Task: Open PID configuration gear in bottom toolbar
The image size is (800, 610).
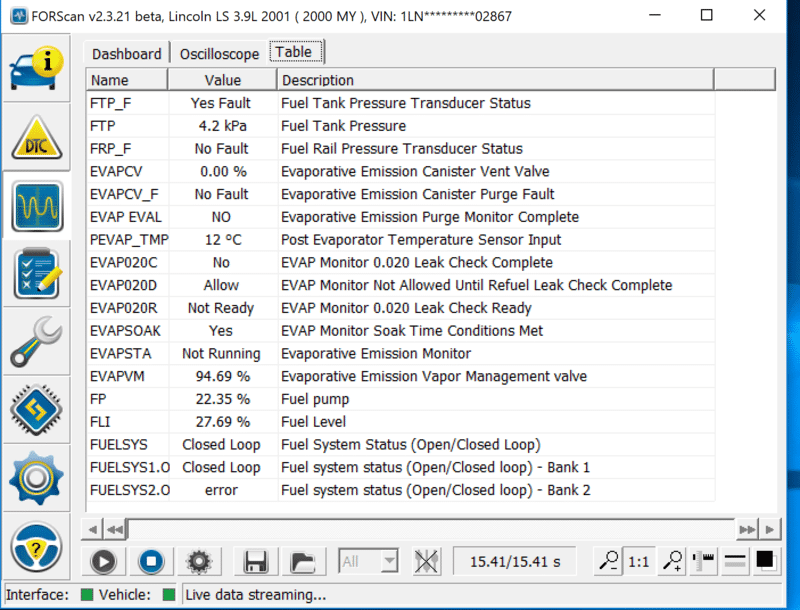Action: [x=199, y=562]
